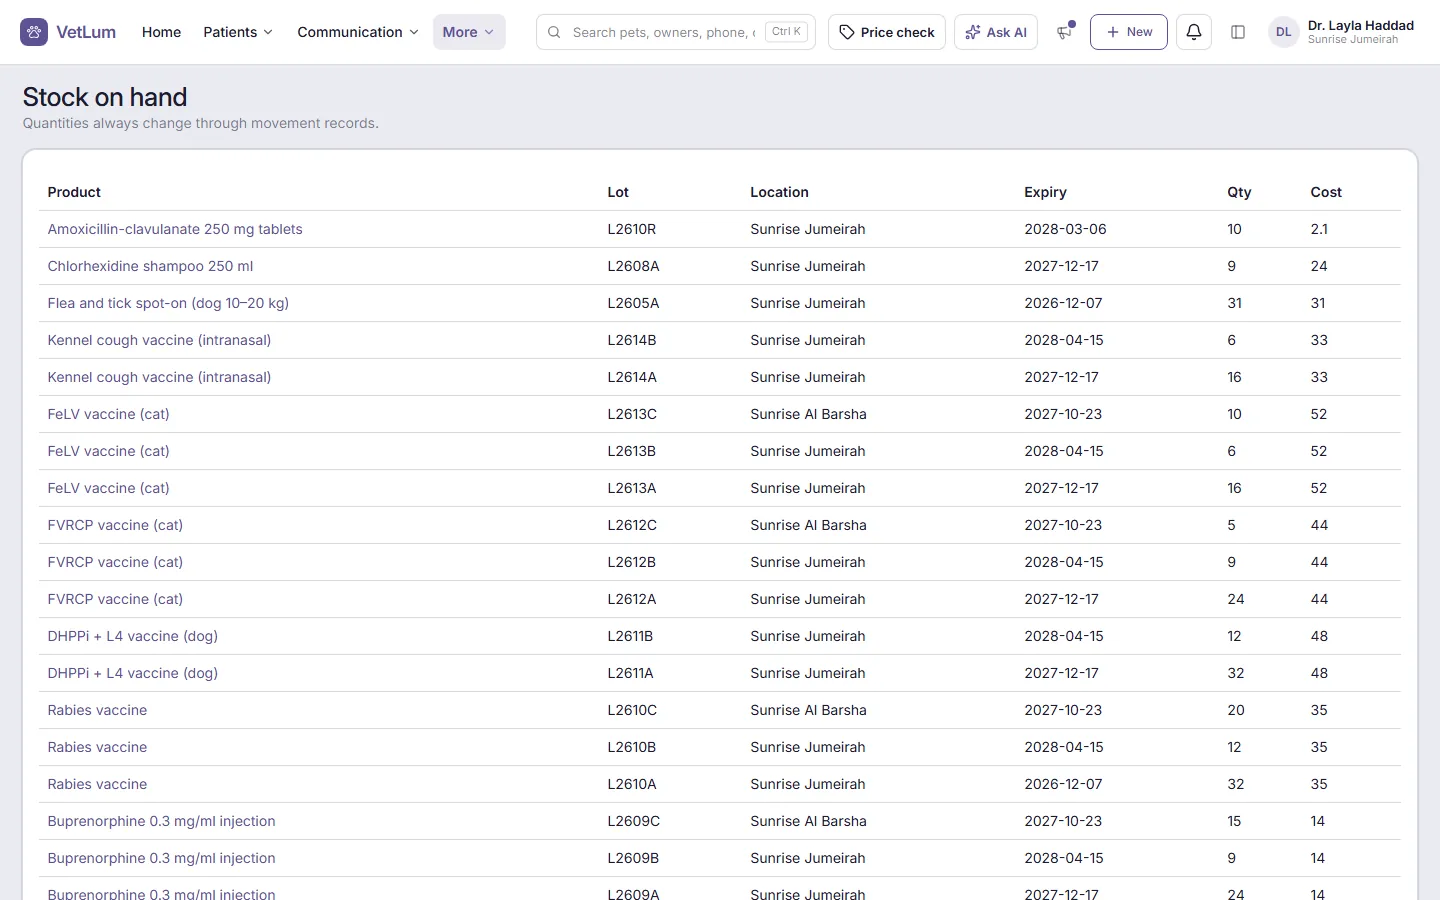Screen dimensions: 1440x900
Task: Open the More dropdown menu
Action: click(469, 32)
